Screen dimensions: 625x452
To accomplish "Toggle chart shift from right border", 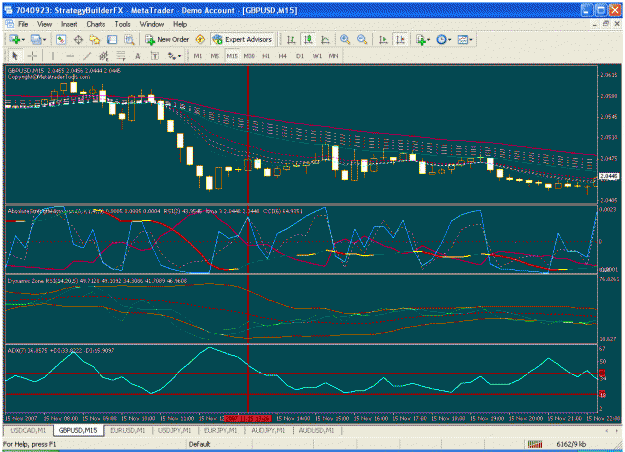I will (x=400, y=39).
